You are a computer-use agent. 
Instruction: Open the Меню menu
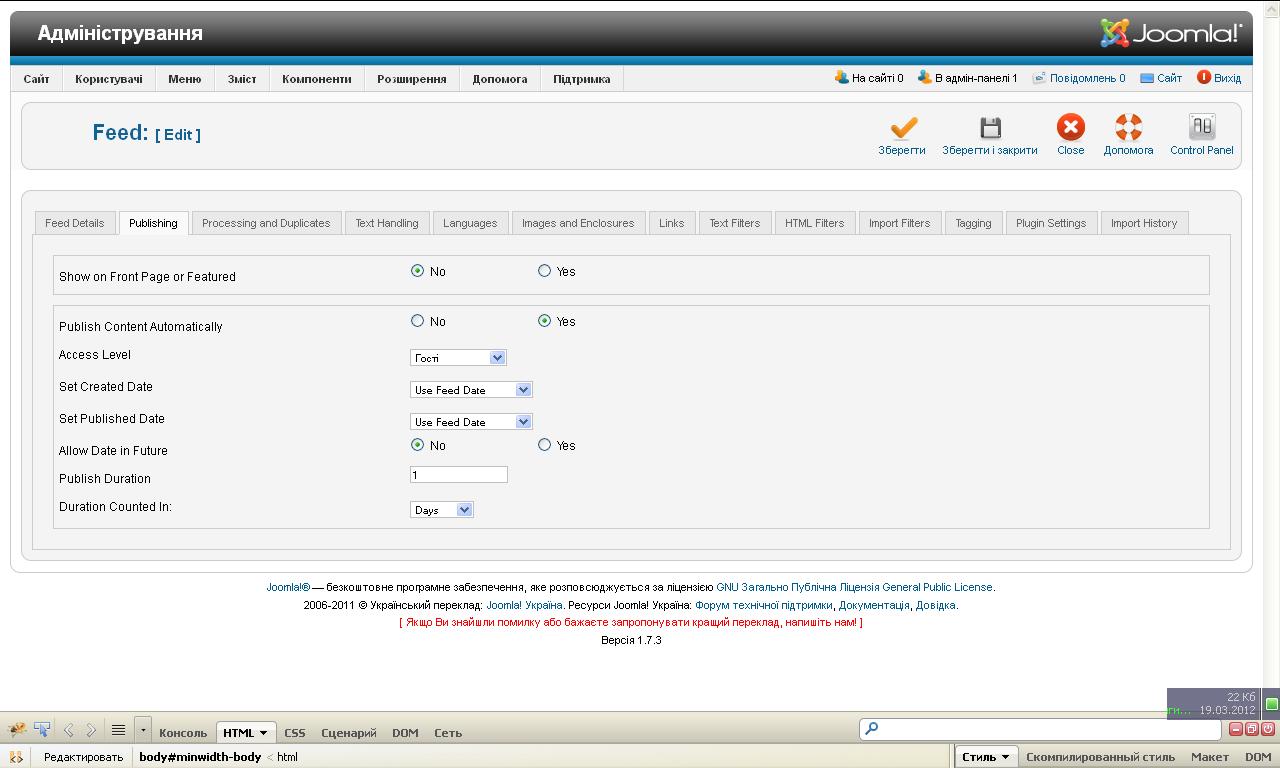[185, 79]
